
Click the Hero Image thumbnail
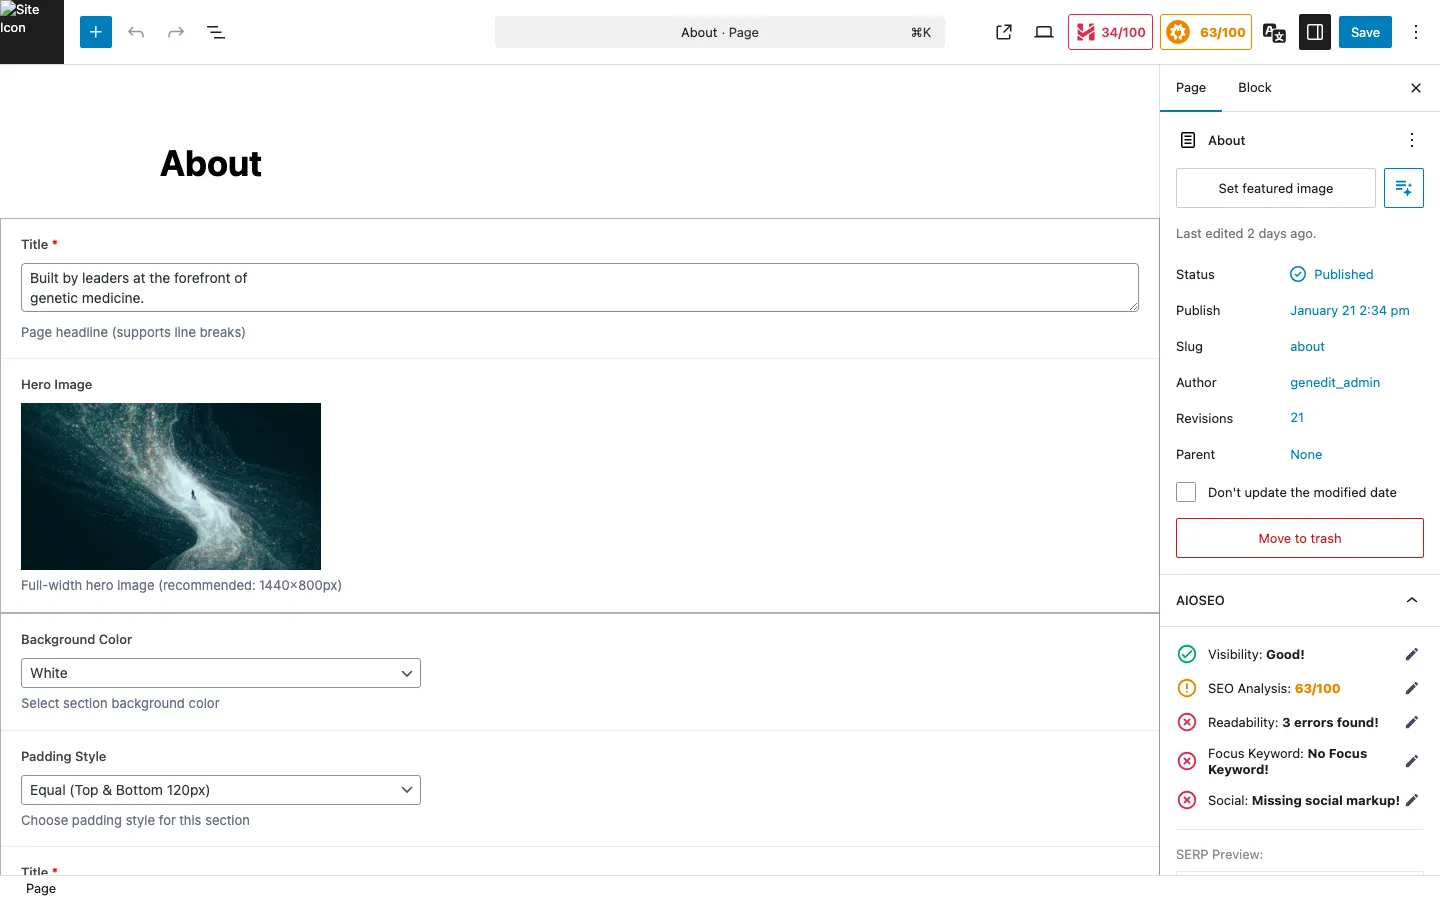click(171, 486)
